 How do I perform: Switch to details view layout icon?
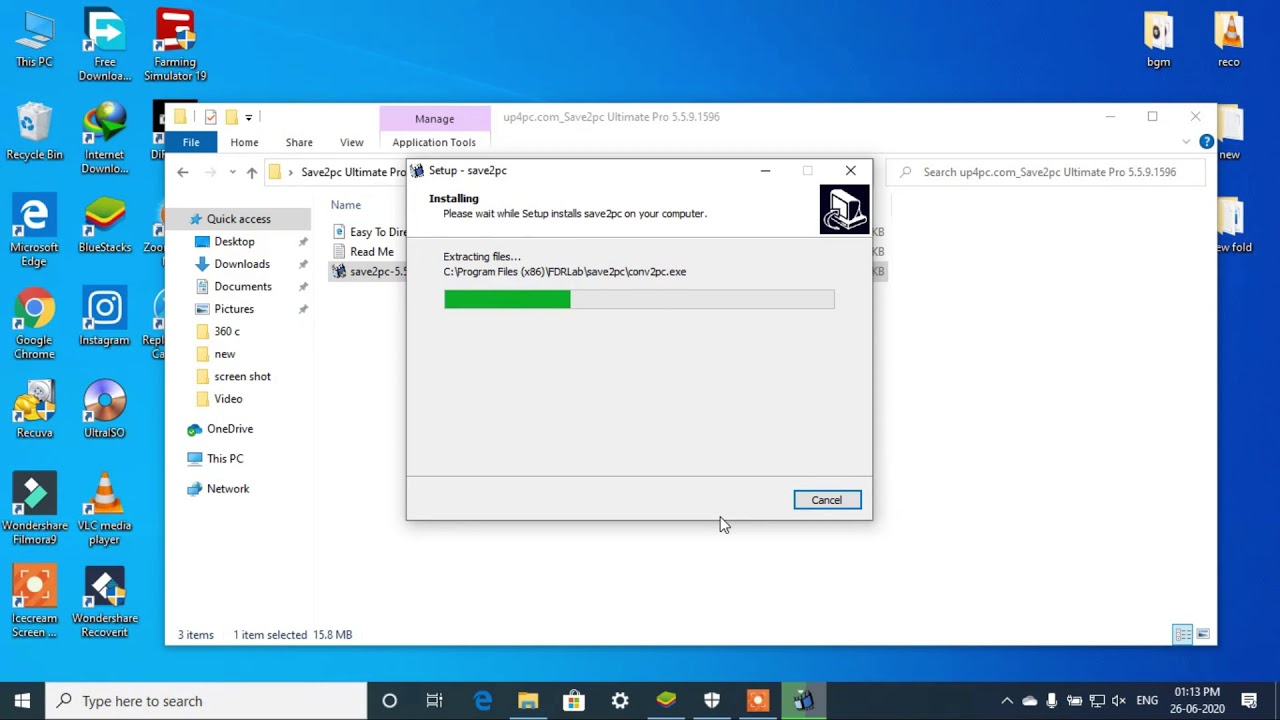pyautogui.click(x=1183, y=634)
